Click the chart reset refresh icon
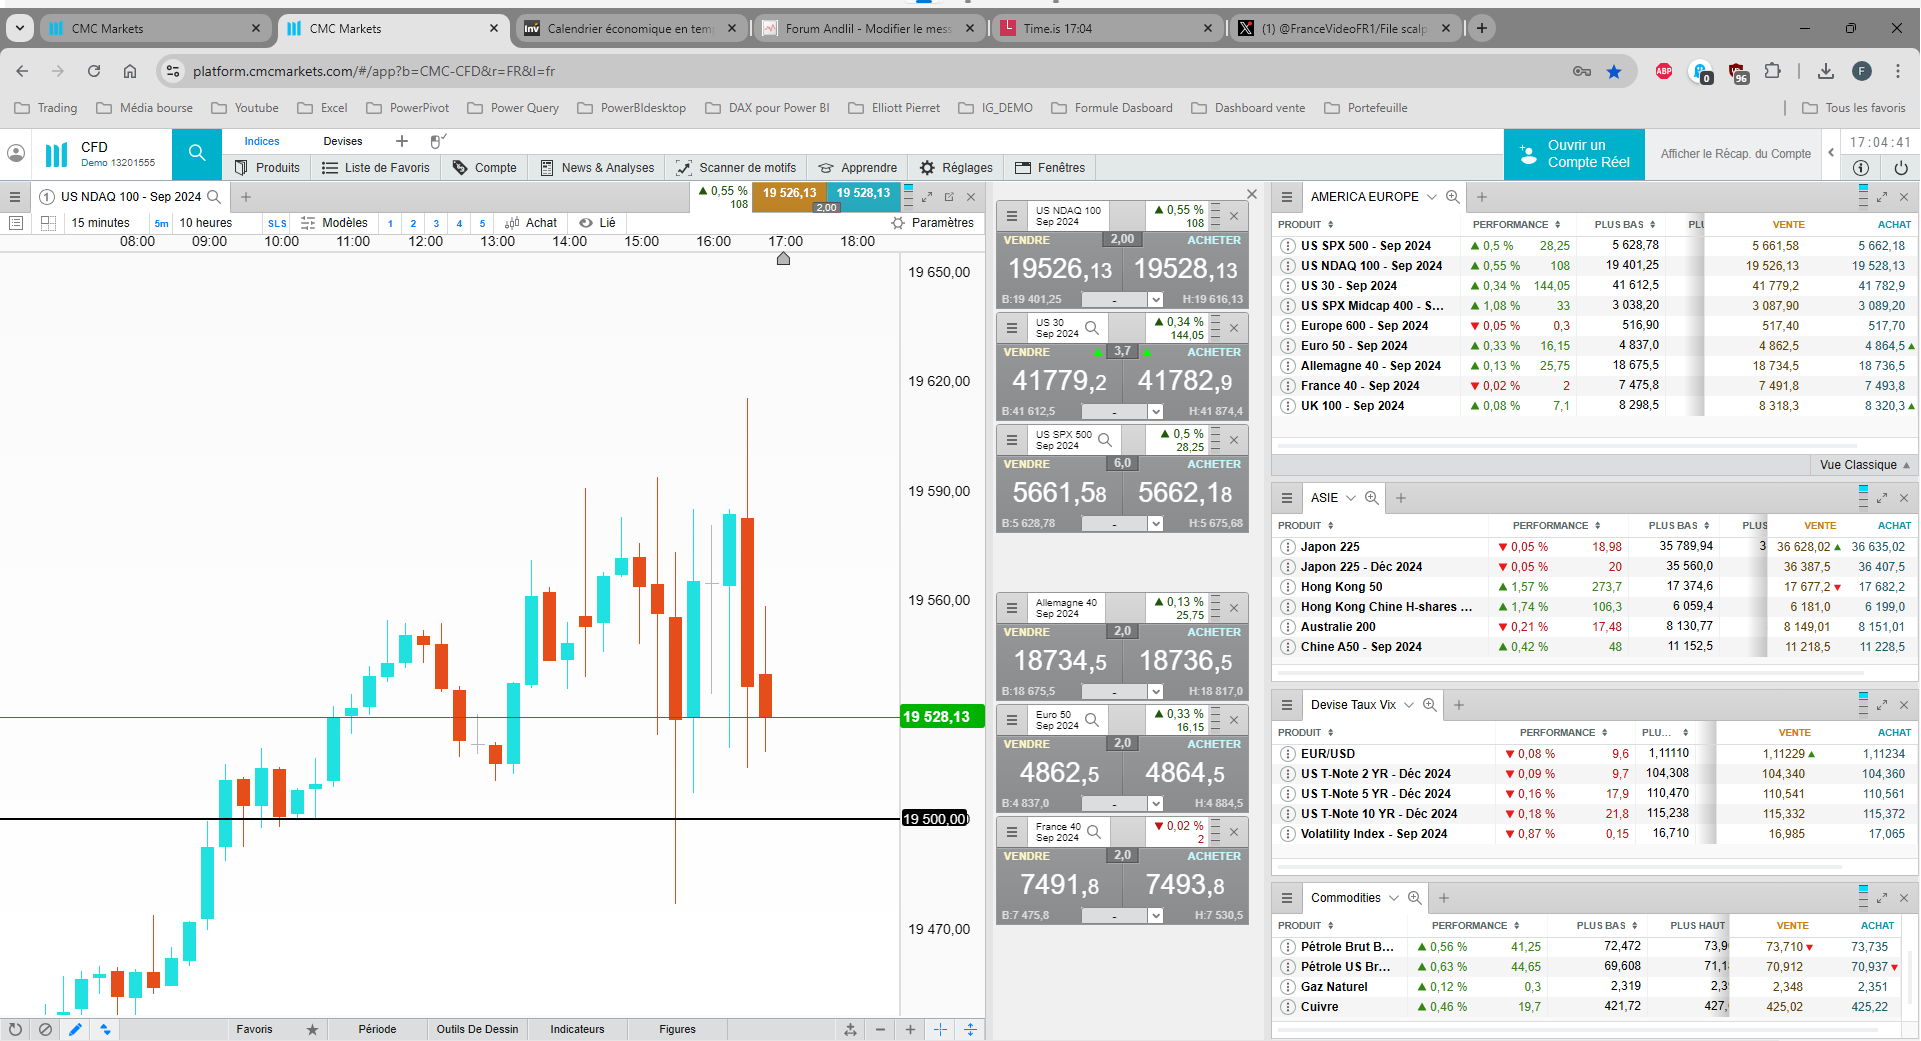 [x=15, y=1029]
